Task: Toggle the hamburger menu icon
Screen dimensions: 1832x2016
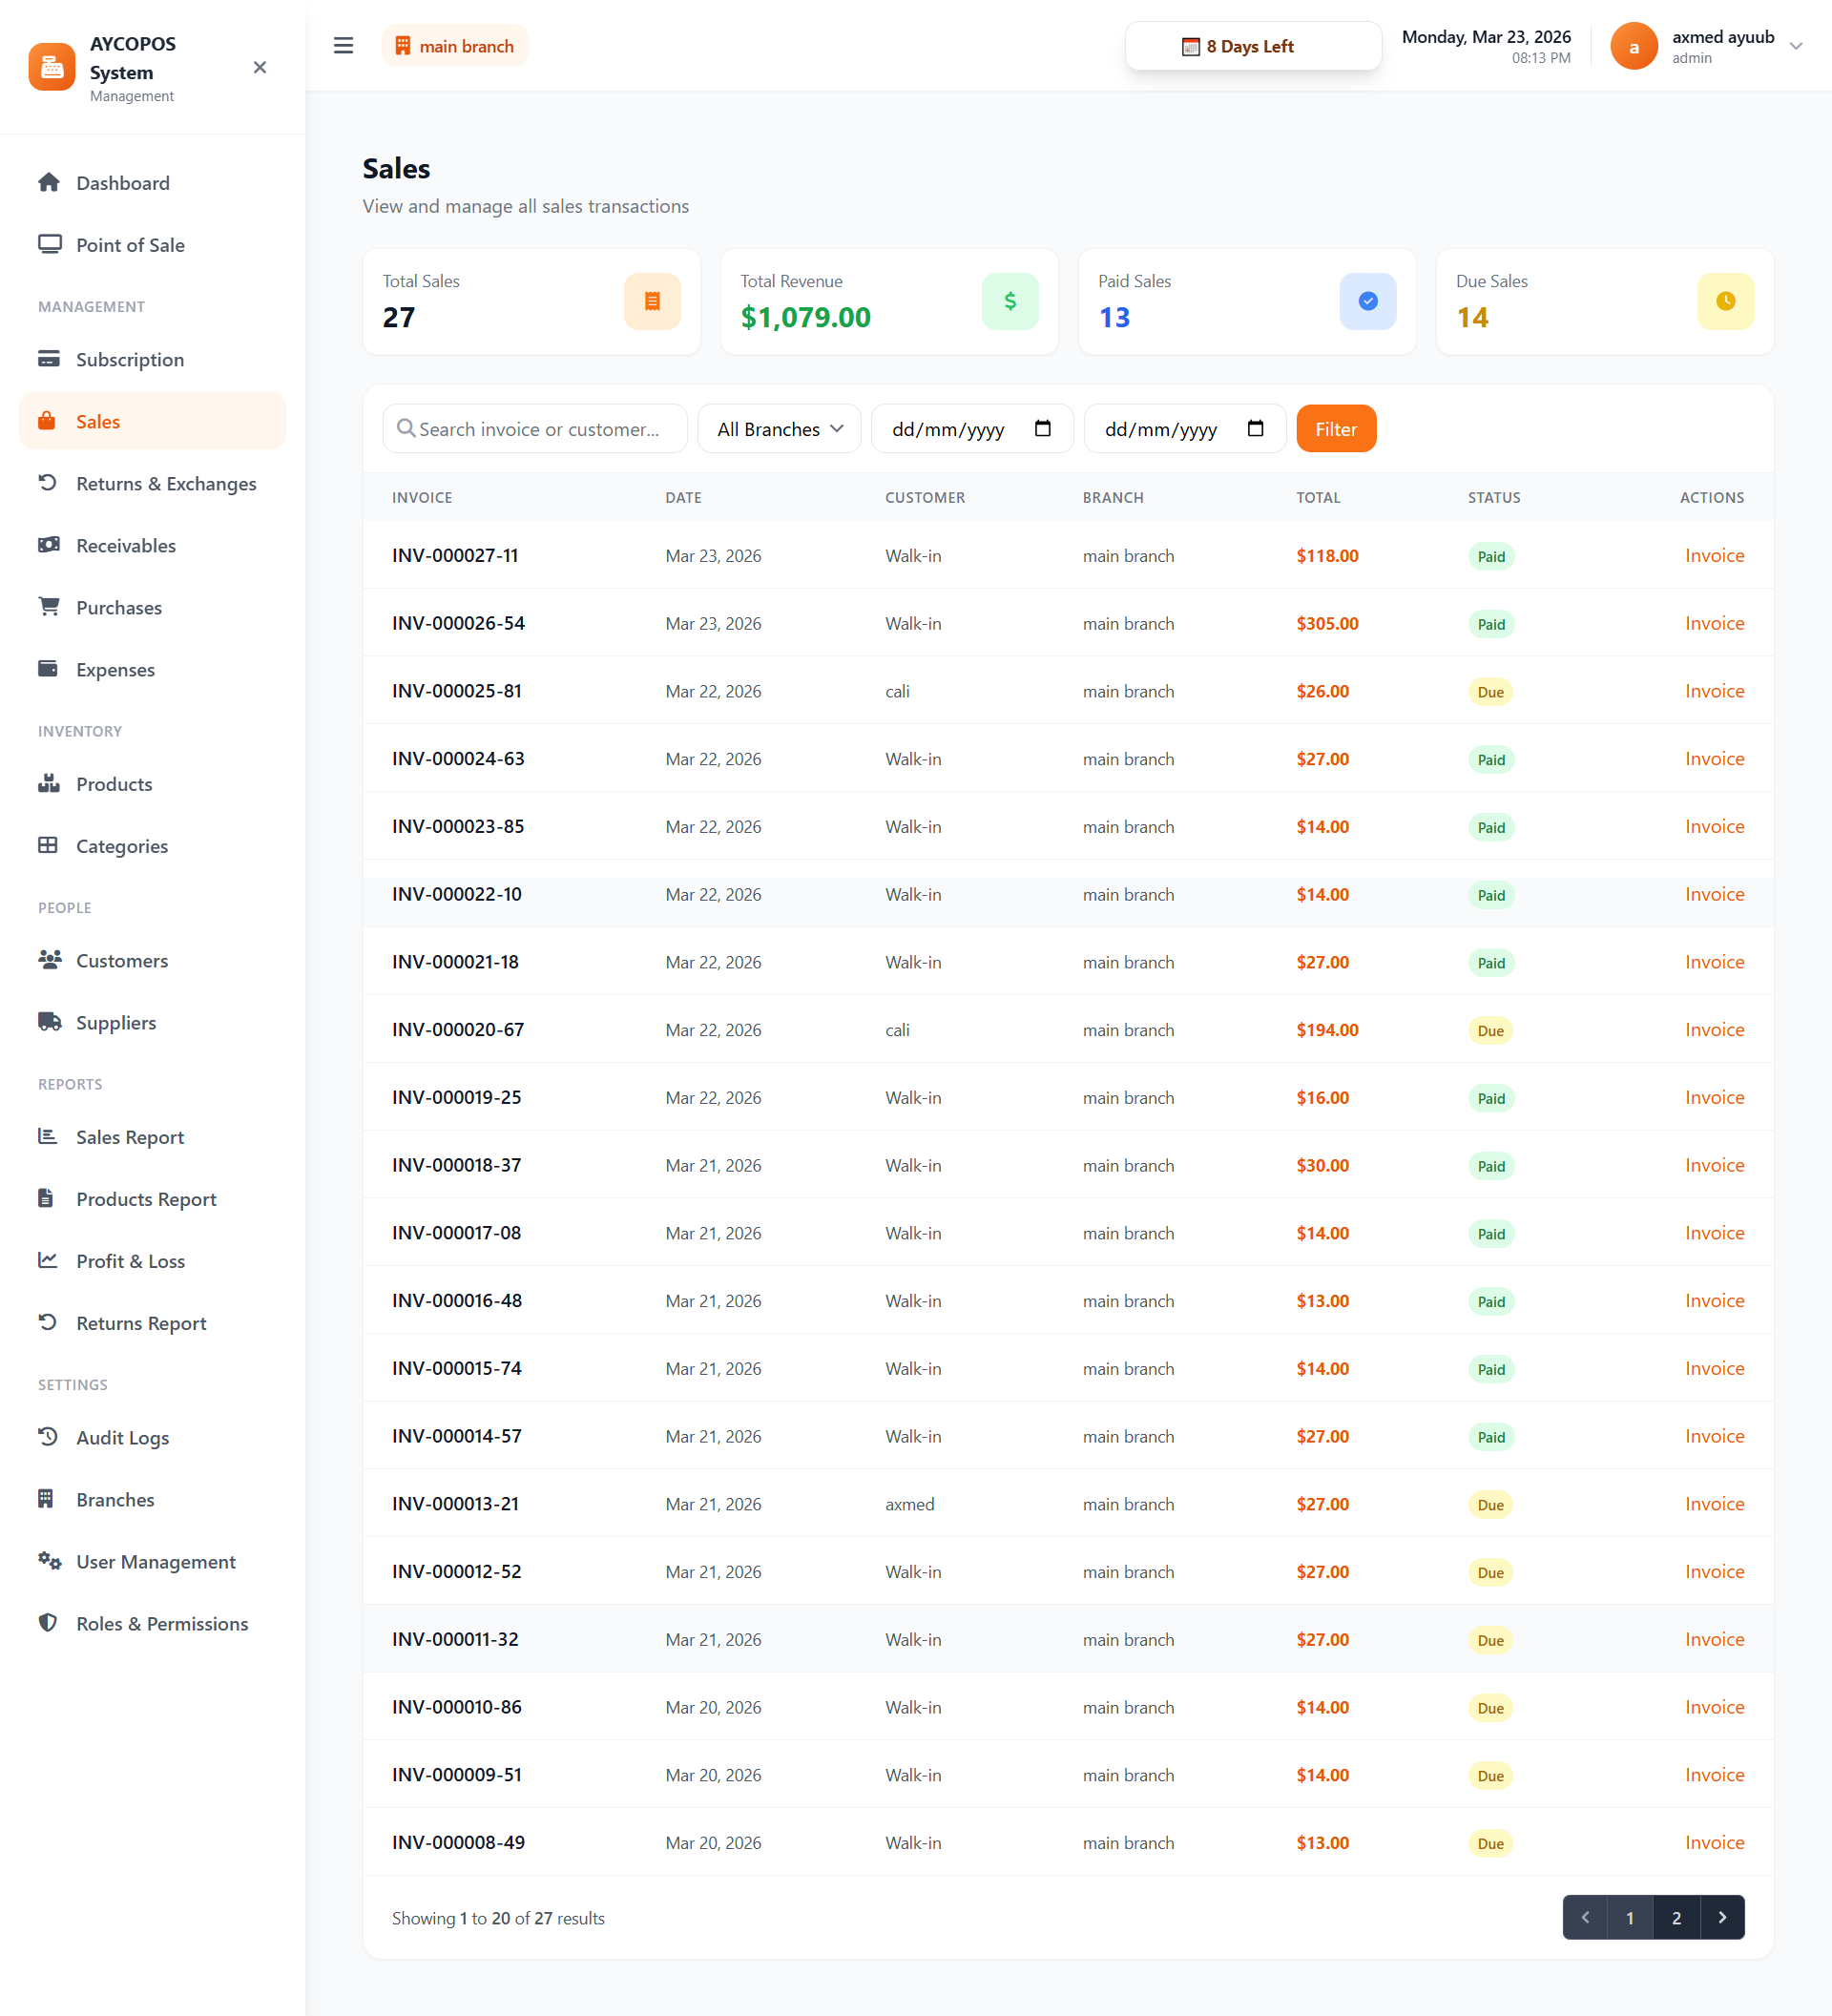Action: [x=343, y=46]
